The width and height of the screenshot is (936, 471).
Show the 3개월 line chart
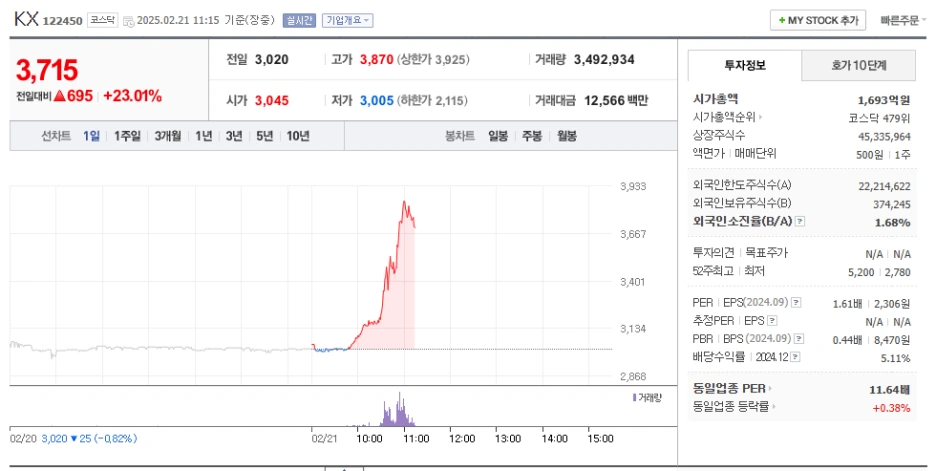[x=168, y=136]
